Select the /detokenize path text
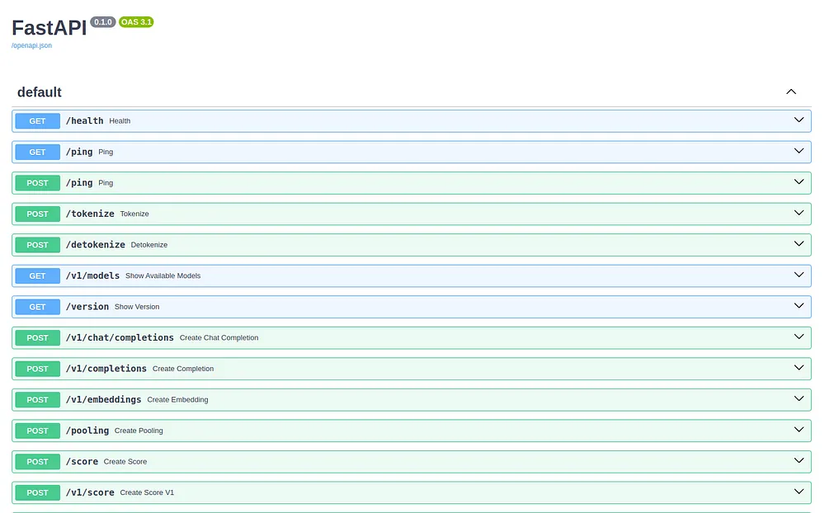This screenshot has height=513, width=825. [x=95, y=245]
